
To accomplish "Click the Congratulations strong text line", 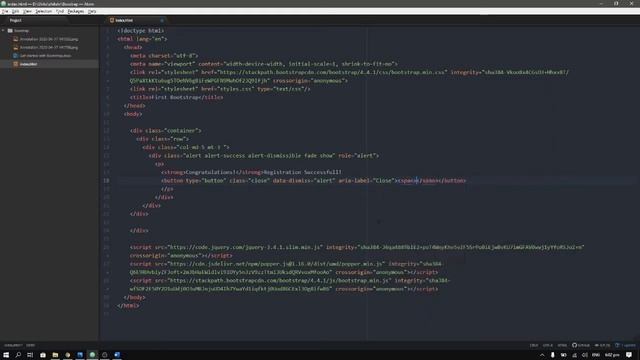I will (251, 172).
